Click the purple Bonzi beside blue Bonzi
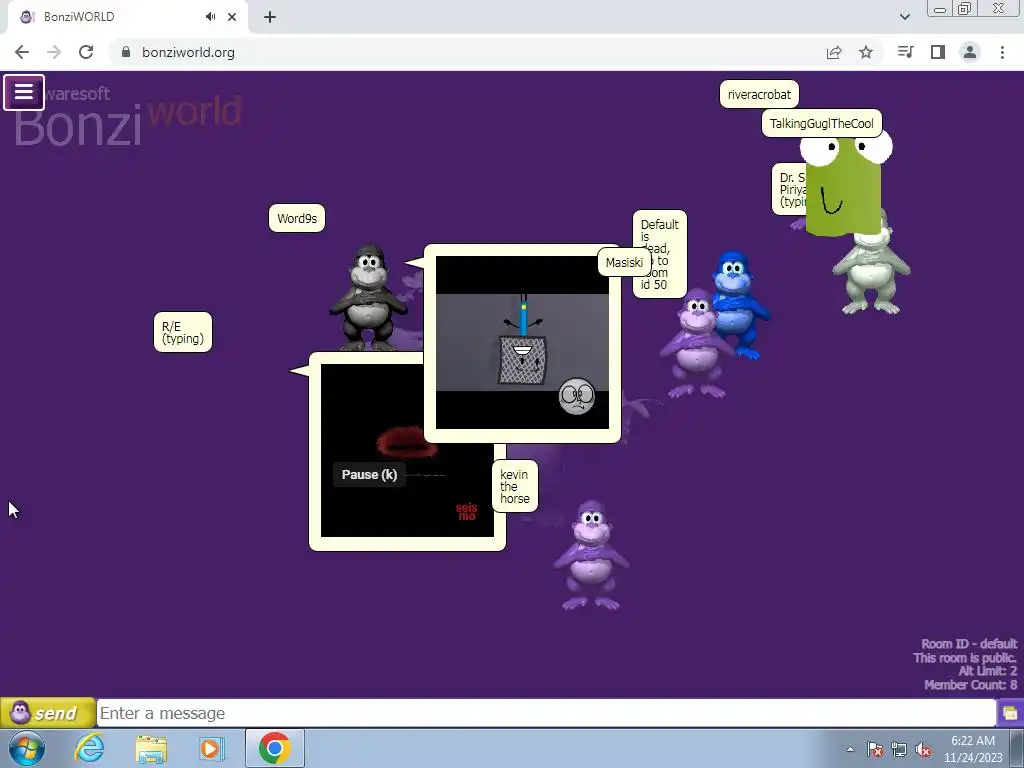 pyautogui.click(x=696, y=344)
